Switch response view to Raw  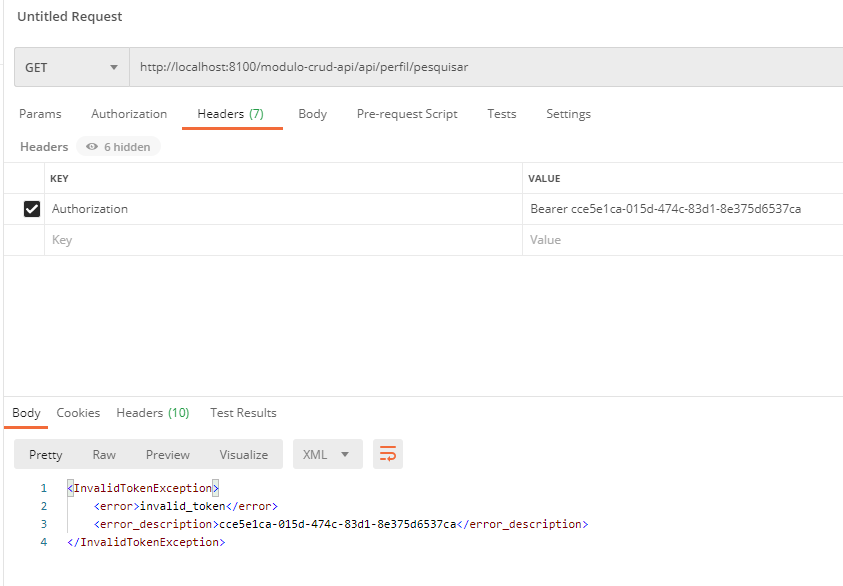click(x=104, y=455)
